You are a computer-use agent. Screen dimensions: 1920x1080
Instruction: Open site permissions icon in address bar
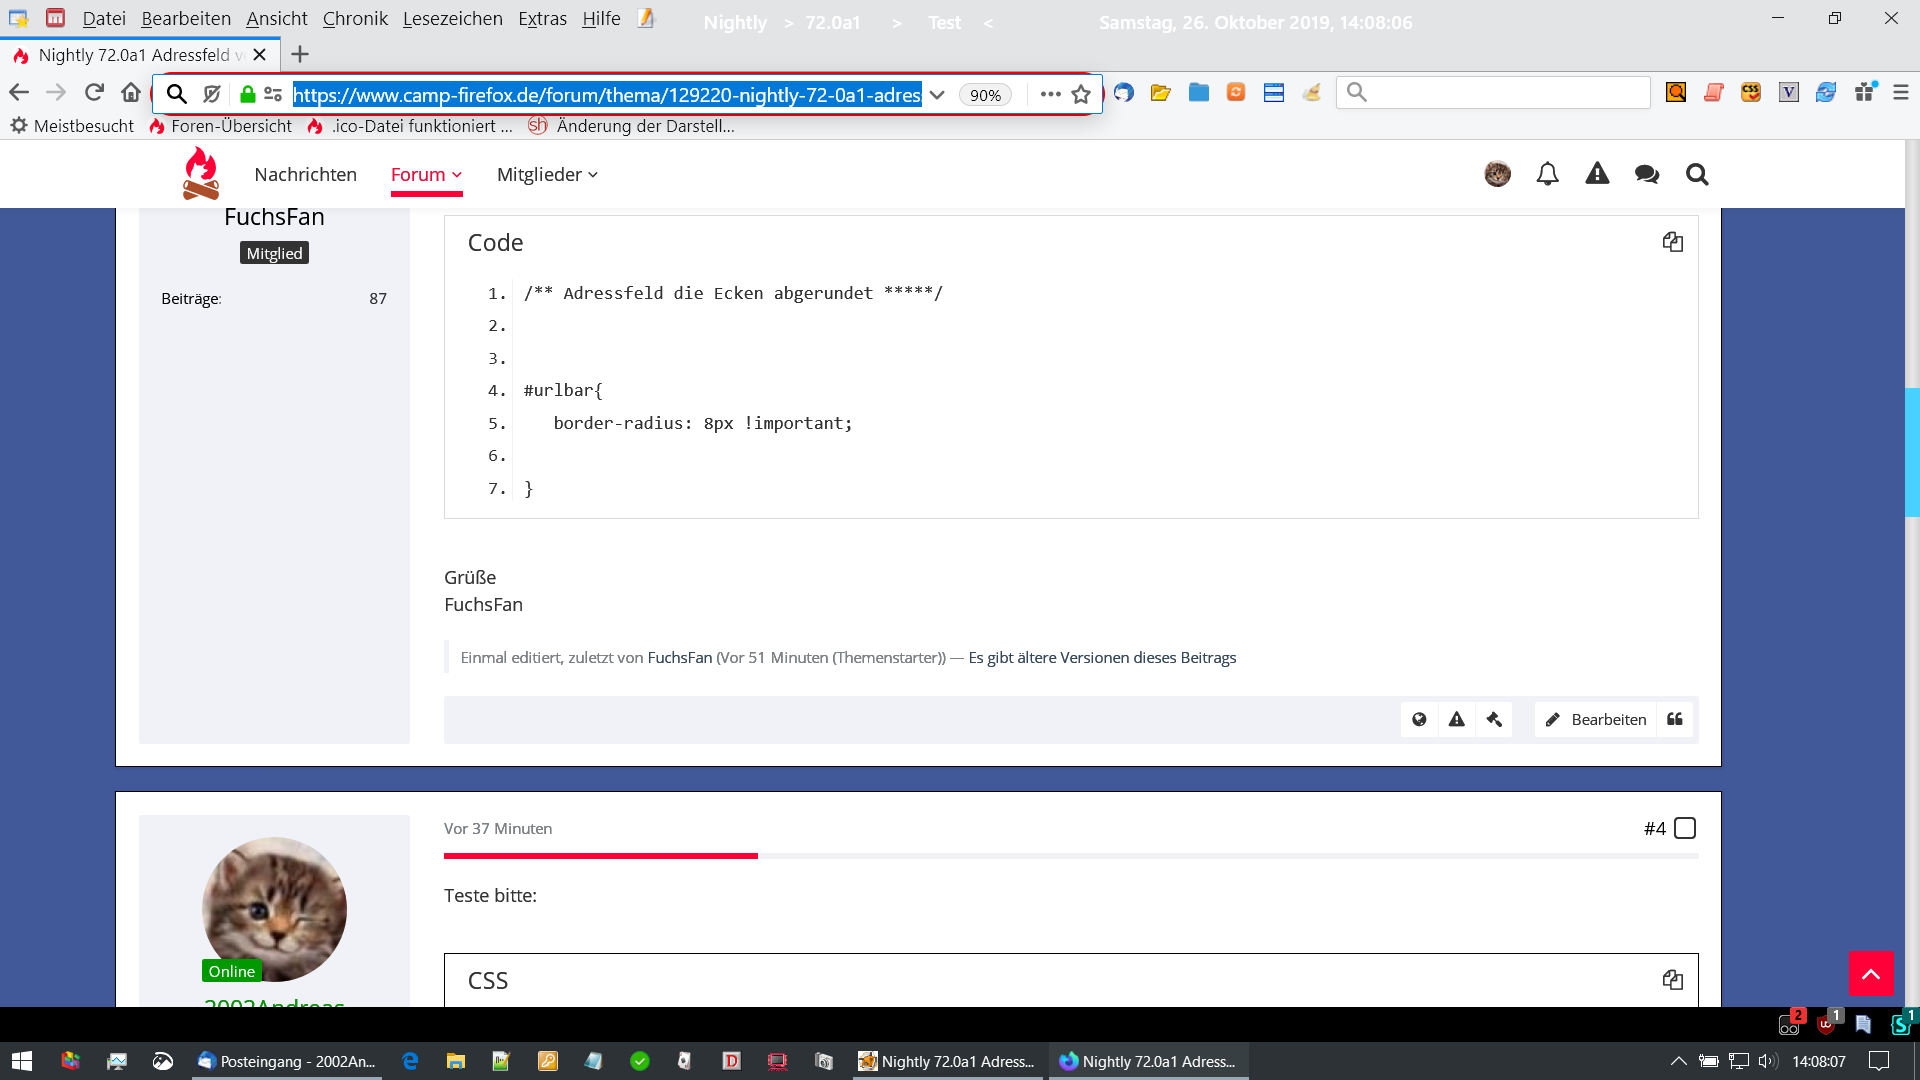[x=273, y=94]
